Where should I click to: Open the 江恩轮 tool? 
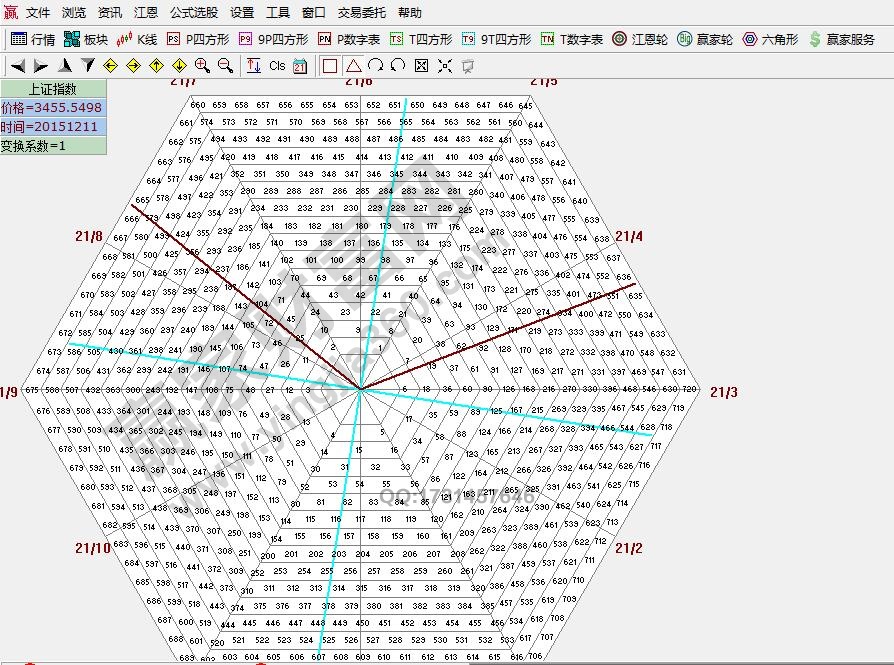click(x=639, y=39)
